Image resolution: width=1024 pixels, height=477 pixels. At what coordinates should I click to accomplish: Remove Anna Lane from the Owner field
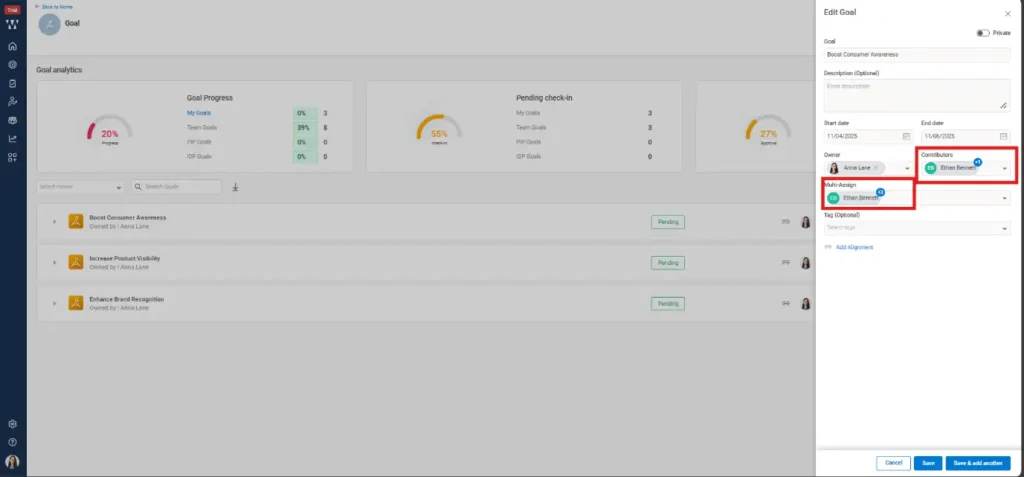click(x=875, y=168)
